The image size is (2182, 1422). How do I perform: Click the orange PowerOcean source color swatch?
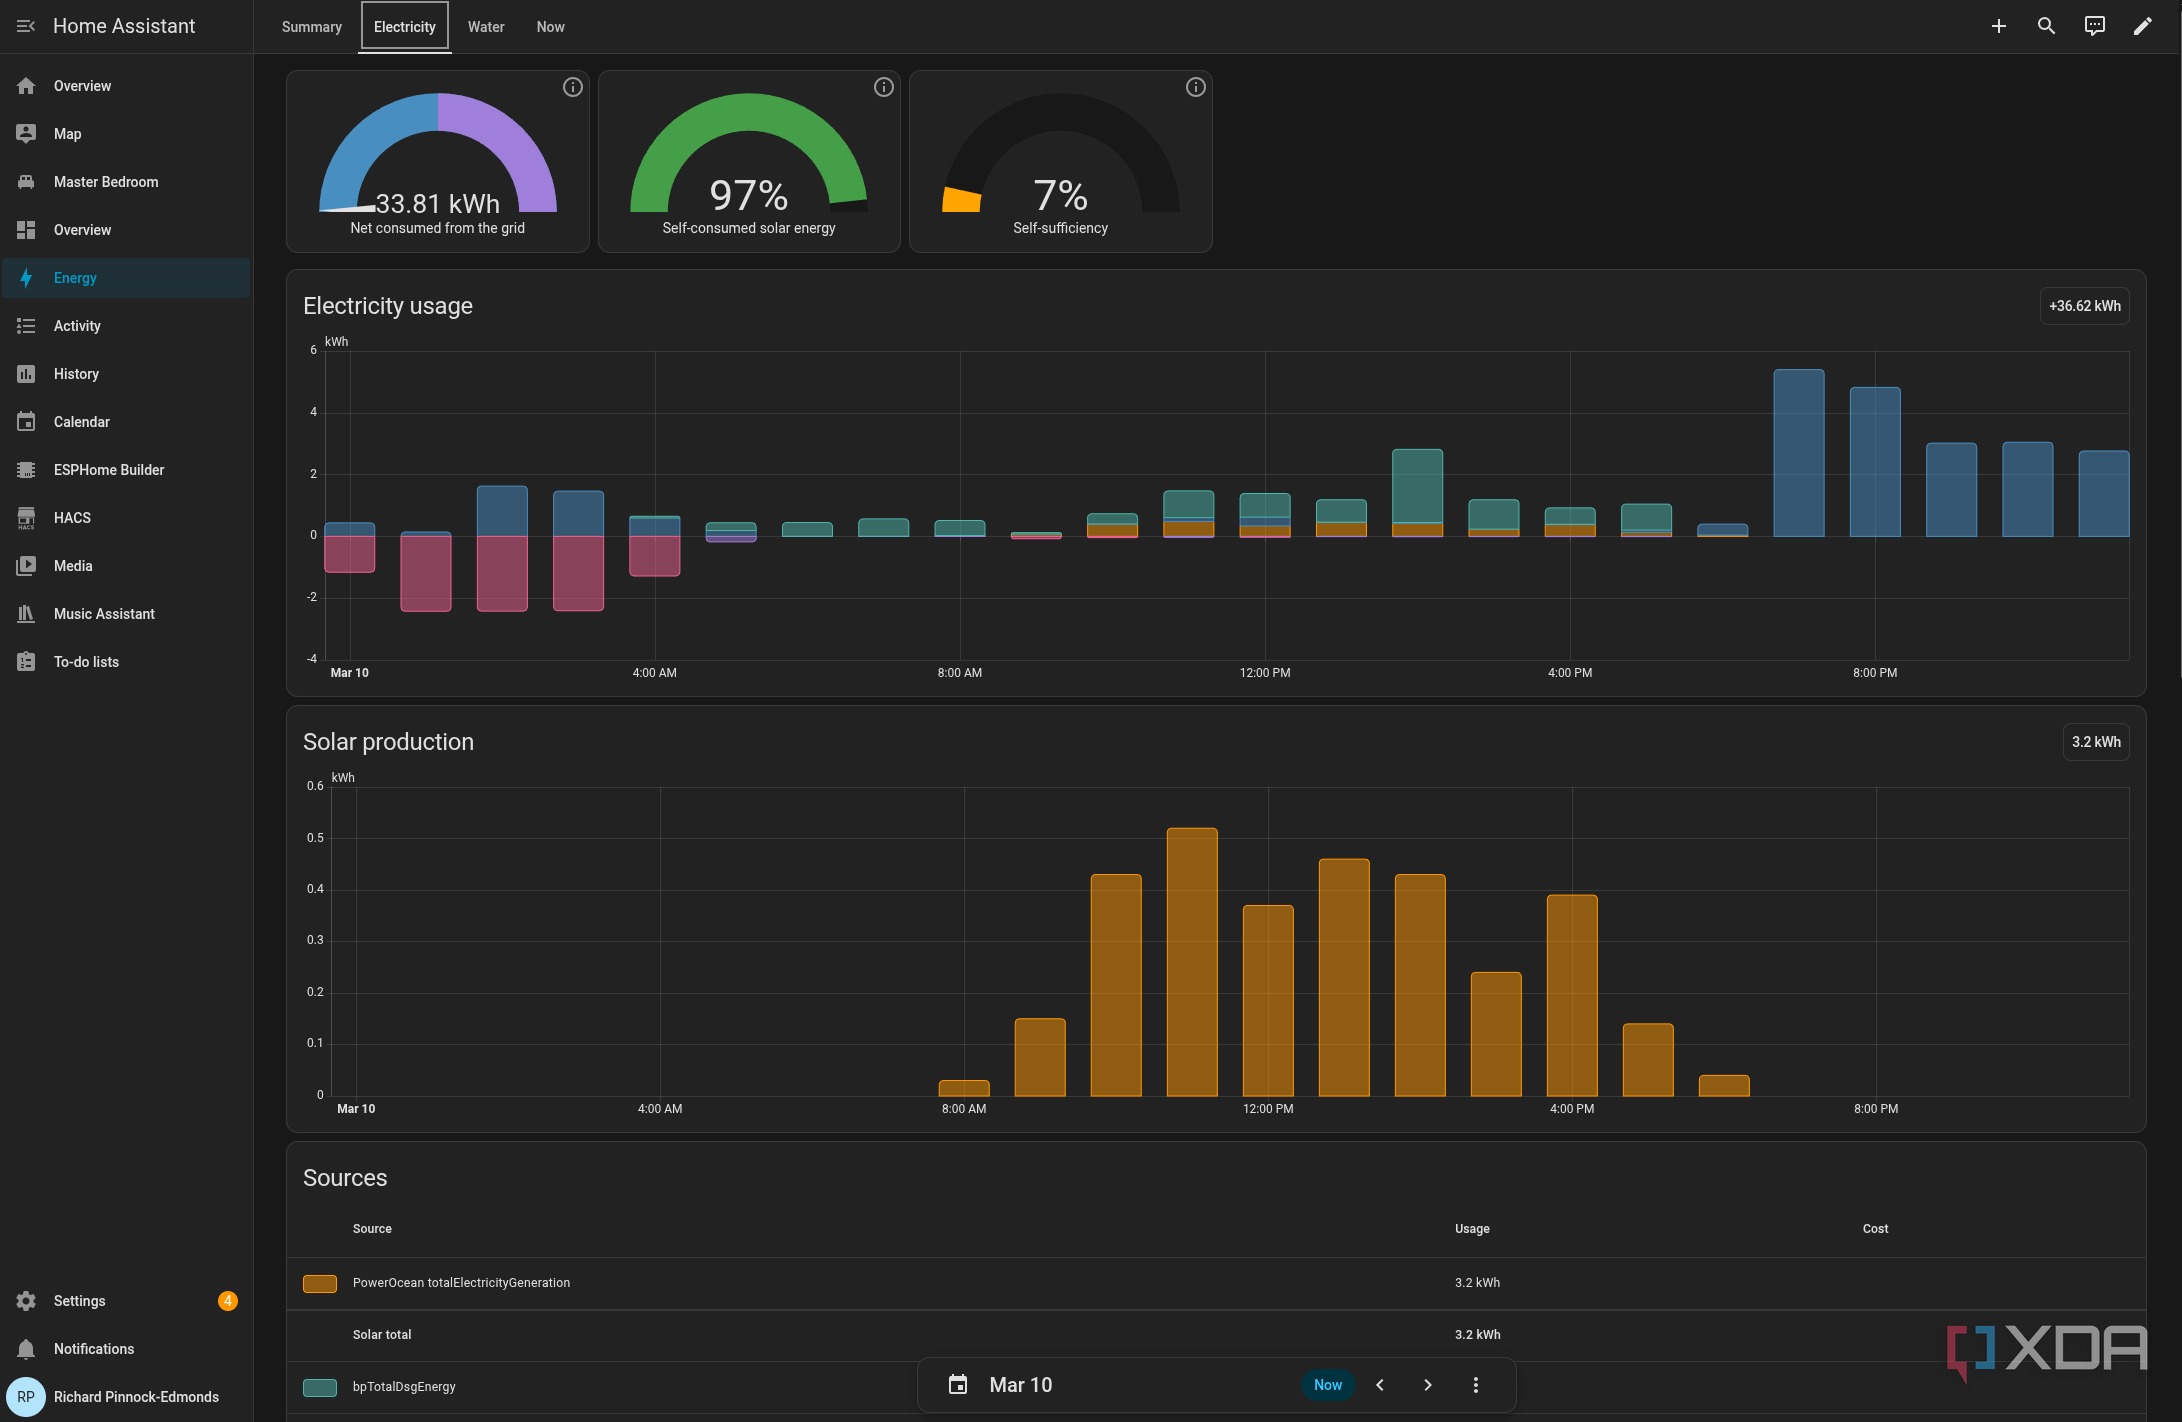pyautogui.click(x=320, y=1283)
